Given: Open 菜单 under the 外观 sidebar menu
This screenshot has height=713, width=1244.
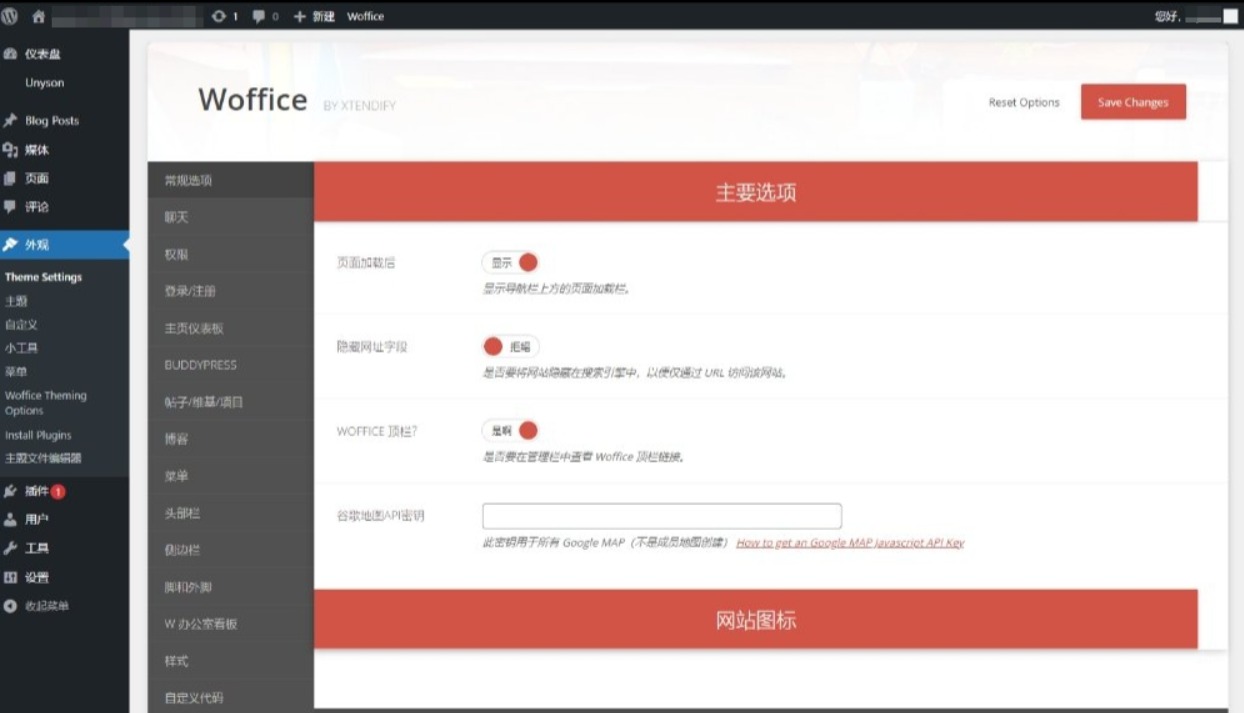Looking at the screenshot, I should coord(16,372).
